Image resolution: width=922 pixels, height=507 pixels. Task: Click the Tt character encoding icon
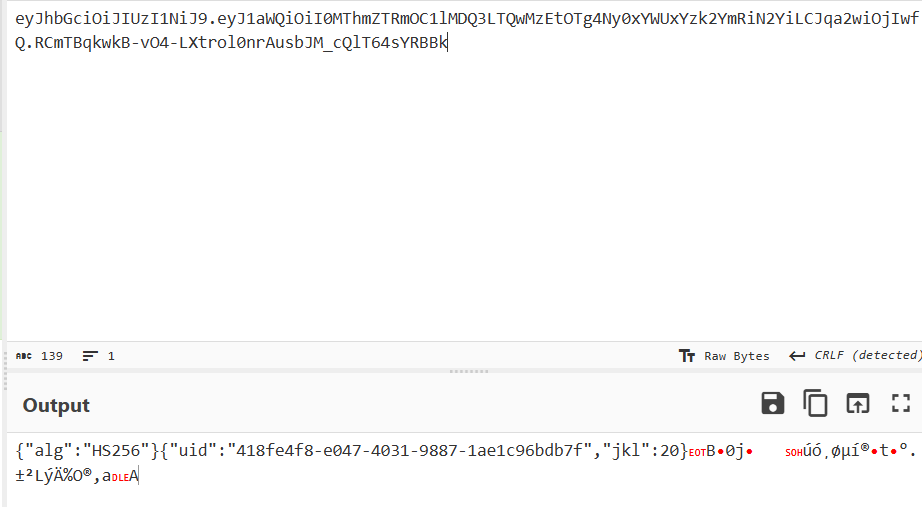click(686, 356)
